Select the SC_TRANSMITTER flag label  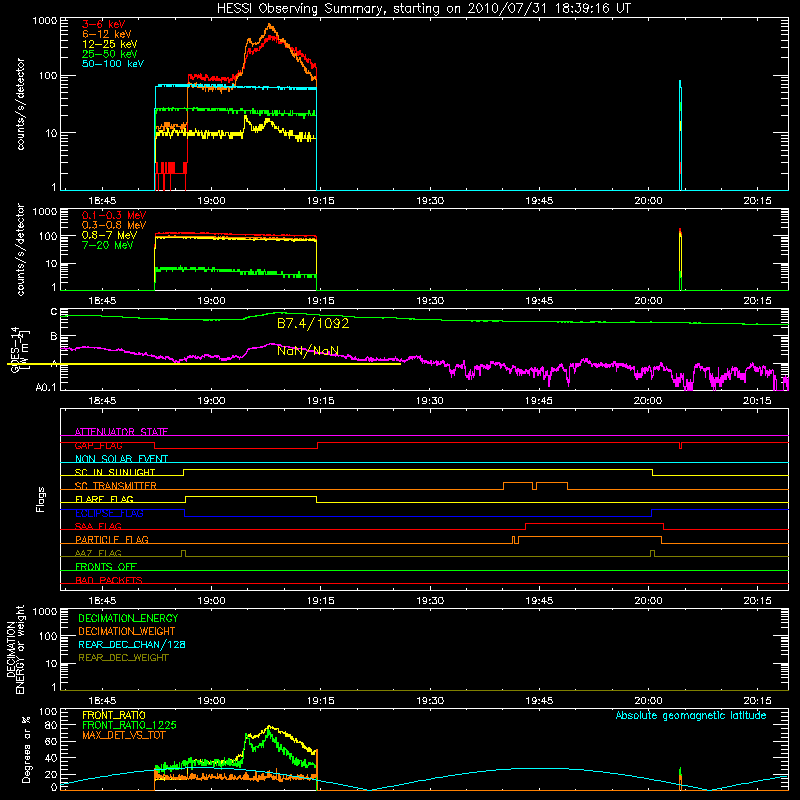[x=115, y=486]
